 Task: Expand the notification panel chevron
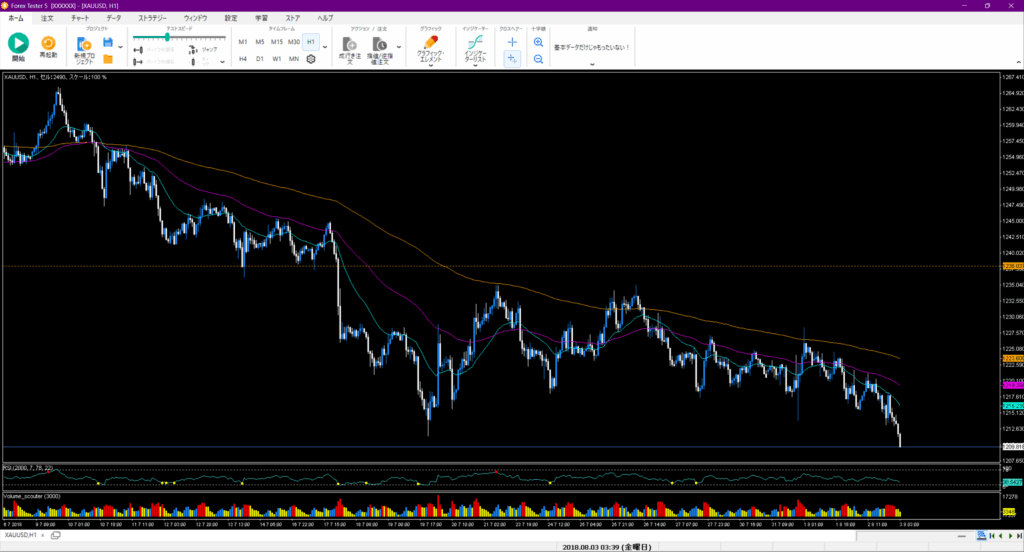click(x=592, y=65)
